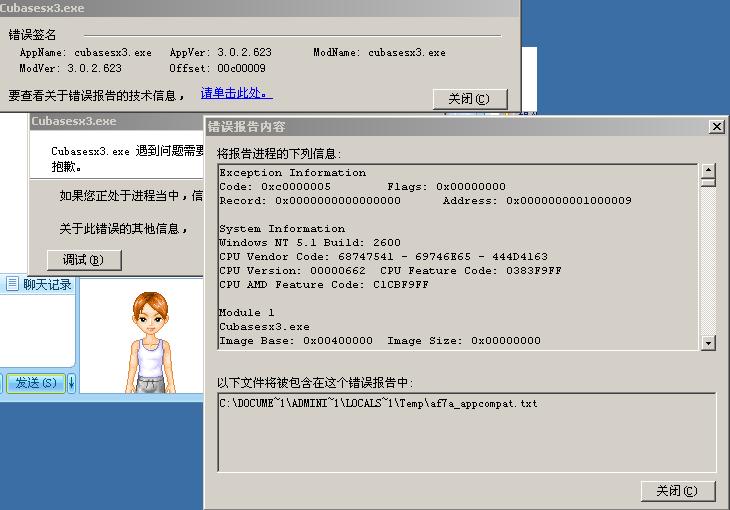Click the 'CPU AMD Feature Code: C1CBF9FF' line
The height and width of the screenshot is (510, 730).
[324, 285]
